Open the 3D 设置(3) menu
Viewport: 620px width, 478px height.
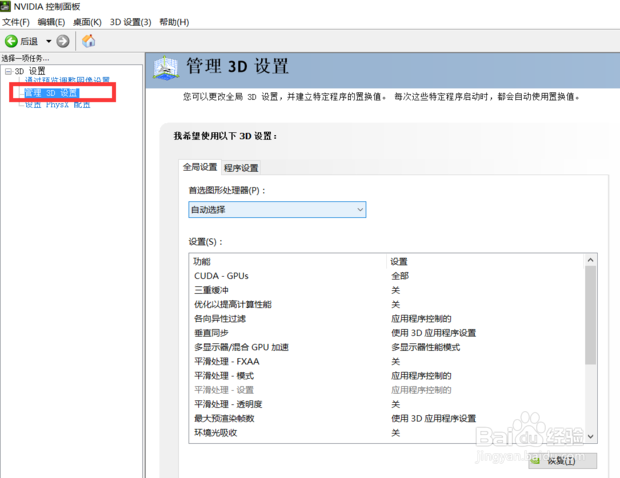click(x=130, y=22)
